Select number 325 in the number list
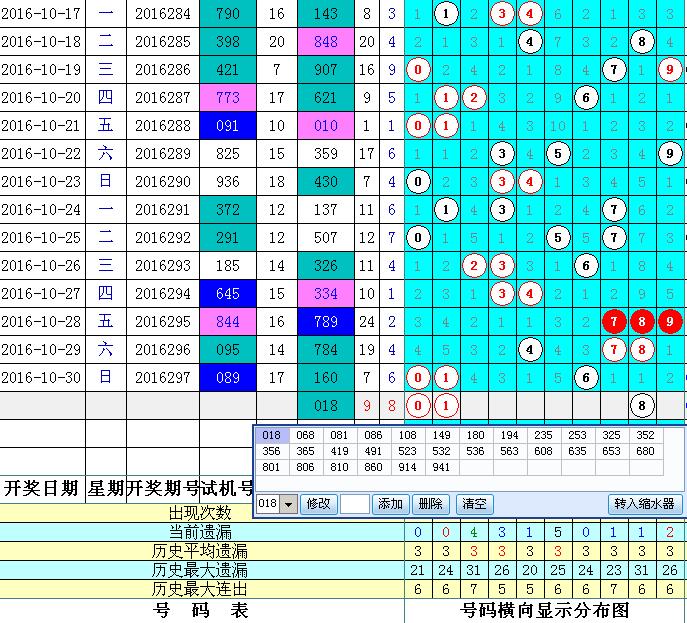This screenshot has height=623, width=687. [x=611, y=435]
